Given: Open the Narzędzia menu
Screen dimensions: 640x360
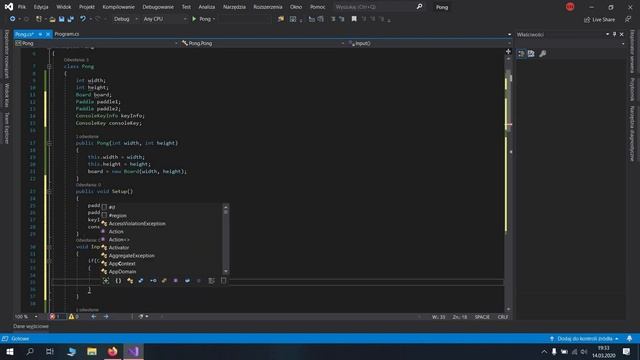Looking at the screenshot, I should [x=234, y=7].
